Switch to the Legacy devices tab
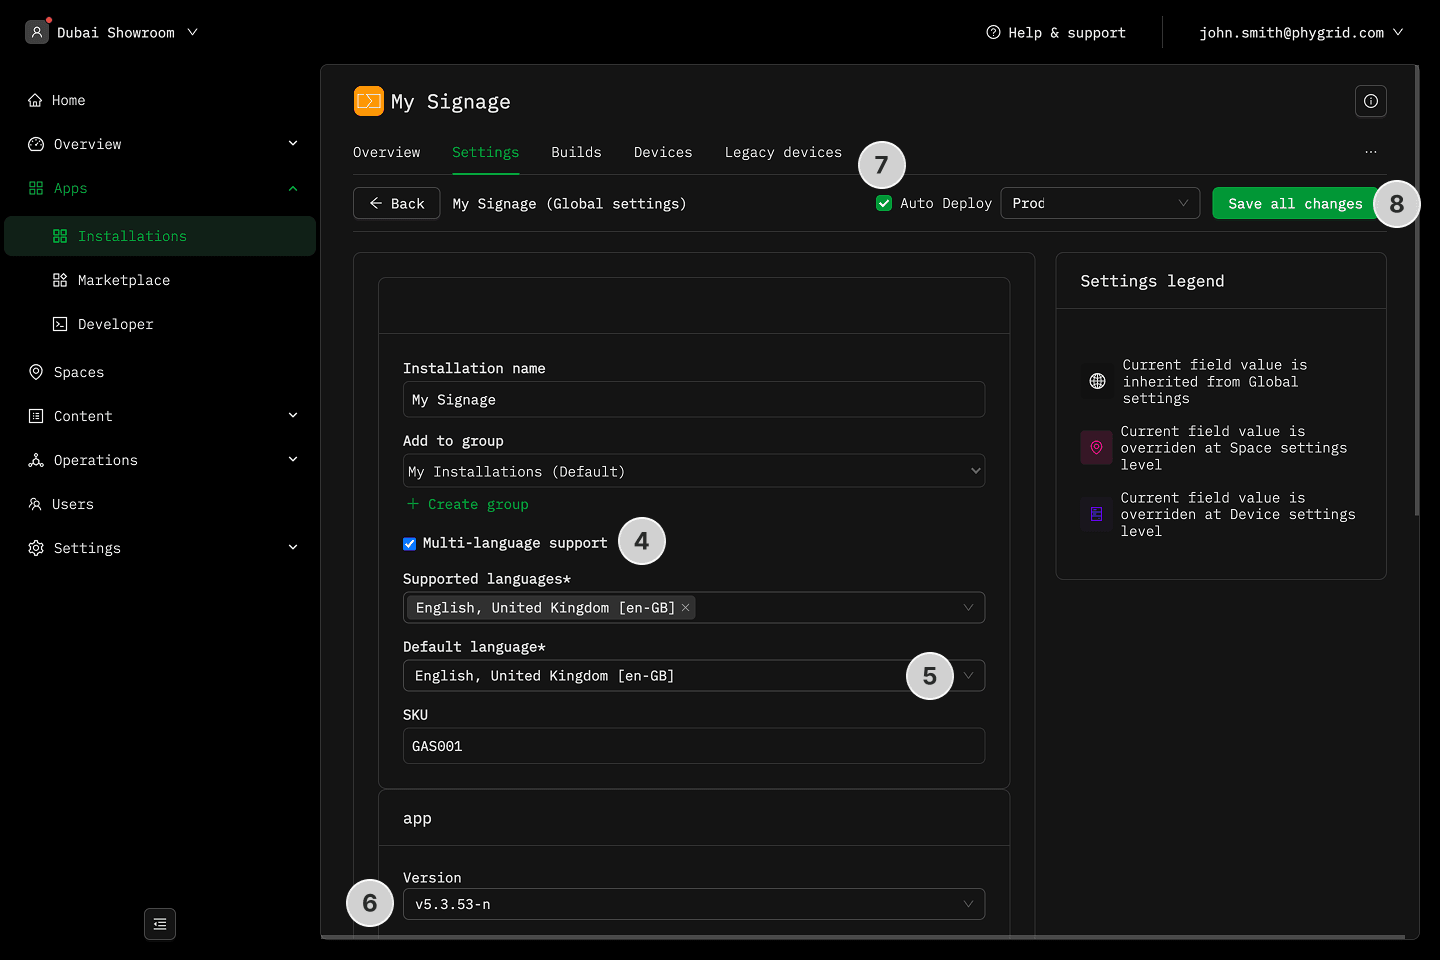Image resolution: width=1440 pixels, height=960 pixels. (x=782, y=152)
